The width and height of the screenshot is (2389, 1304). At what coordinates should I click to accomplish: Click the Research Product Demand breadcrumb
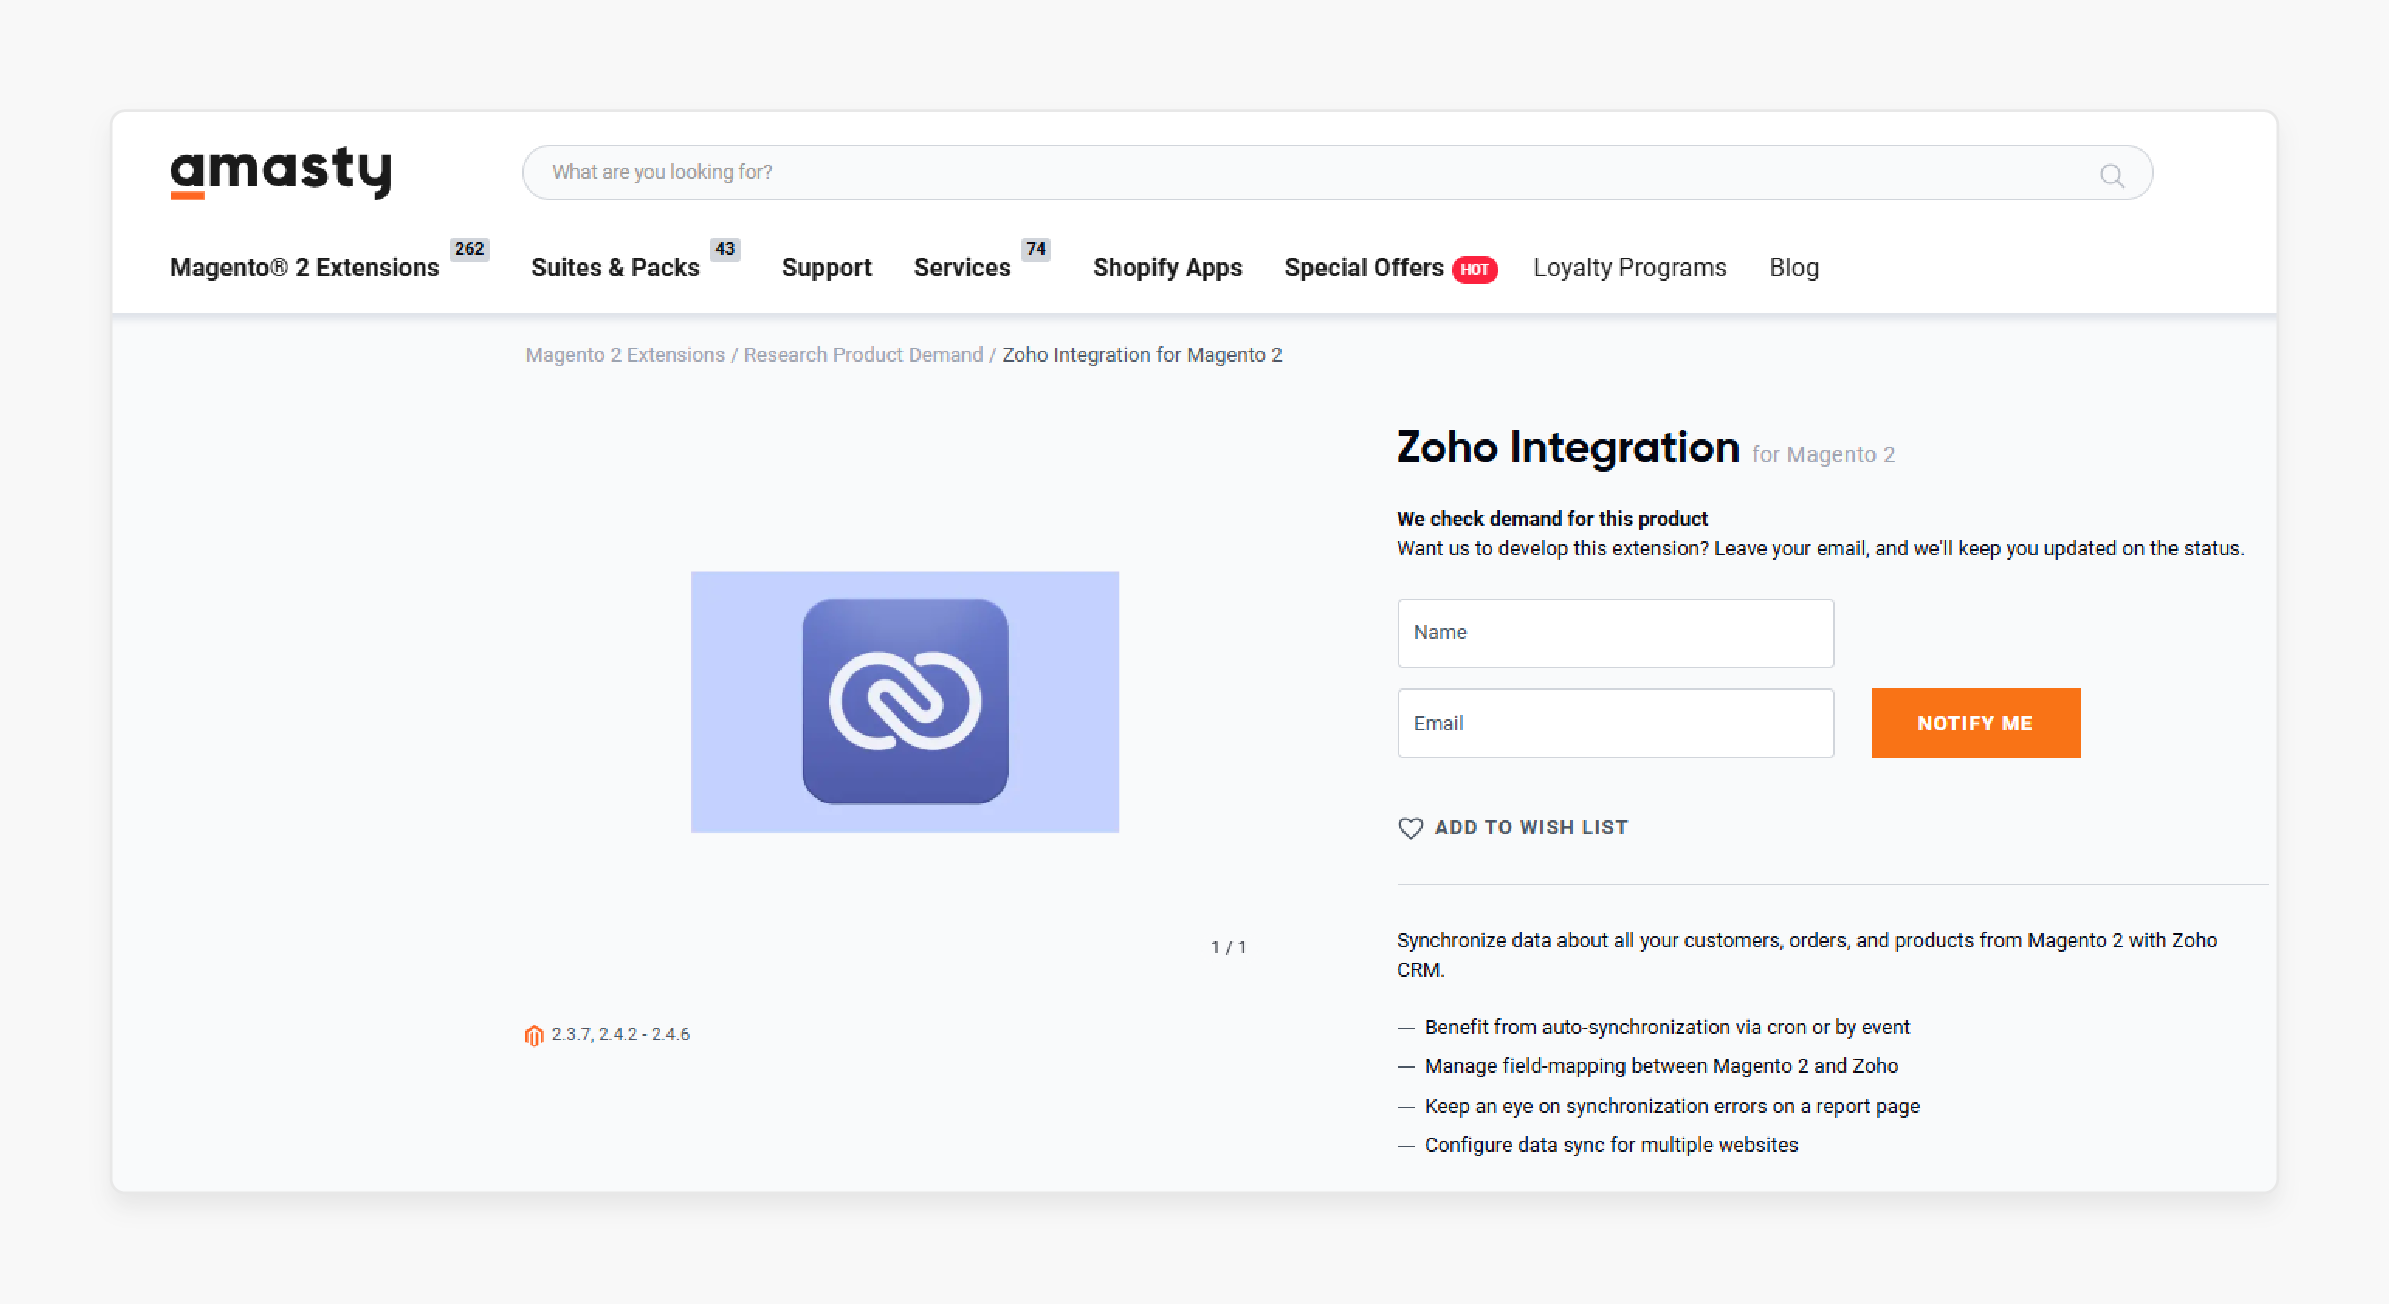coord(863,355)
